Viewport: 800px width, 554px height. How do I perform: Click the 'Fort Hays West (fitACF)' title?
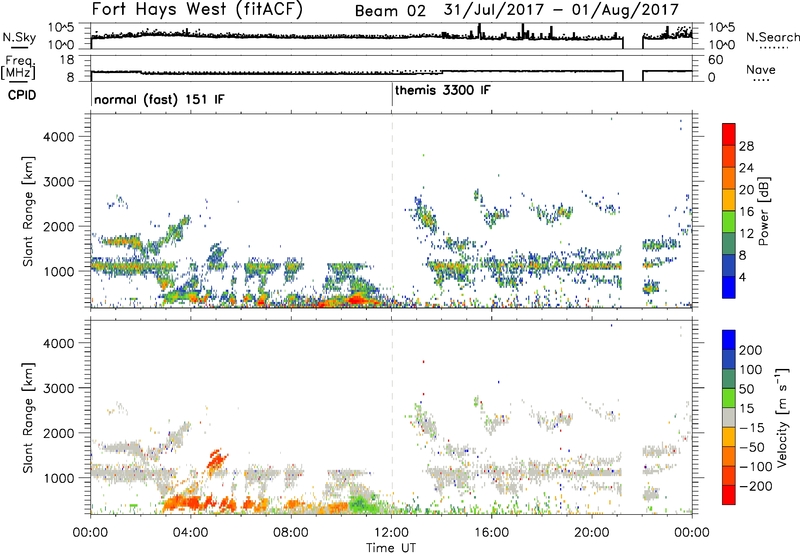pos(197,10)
